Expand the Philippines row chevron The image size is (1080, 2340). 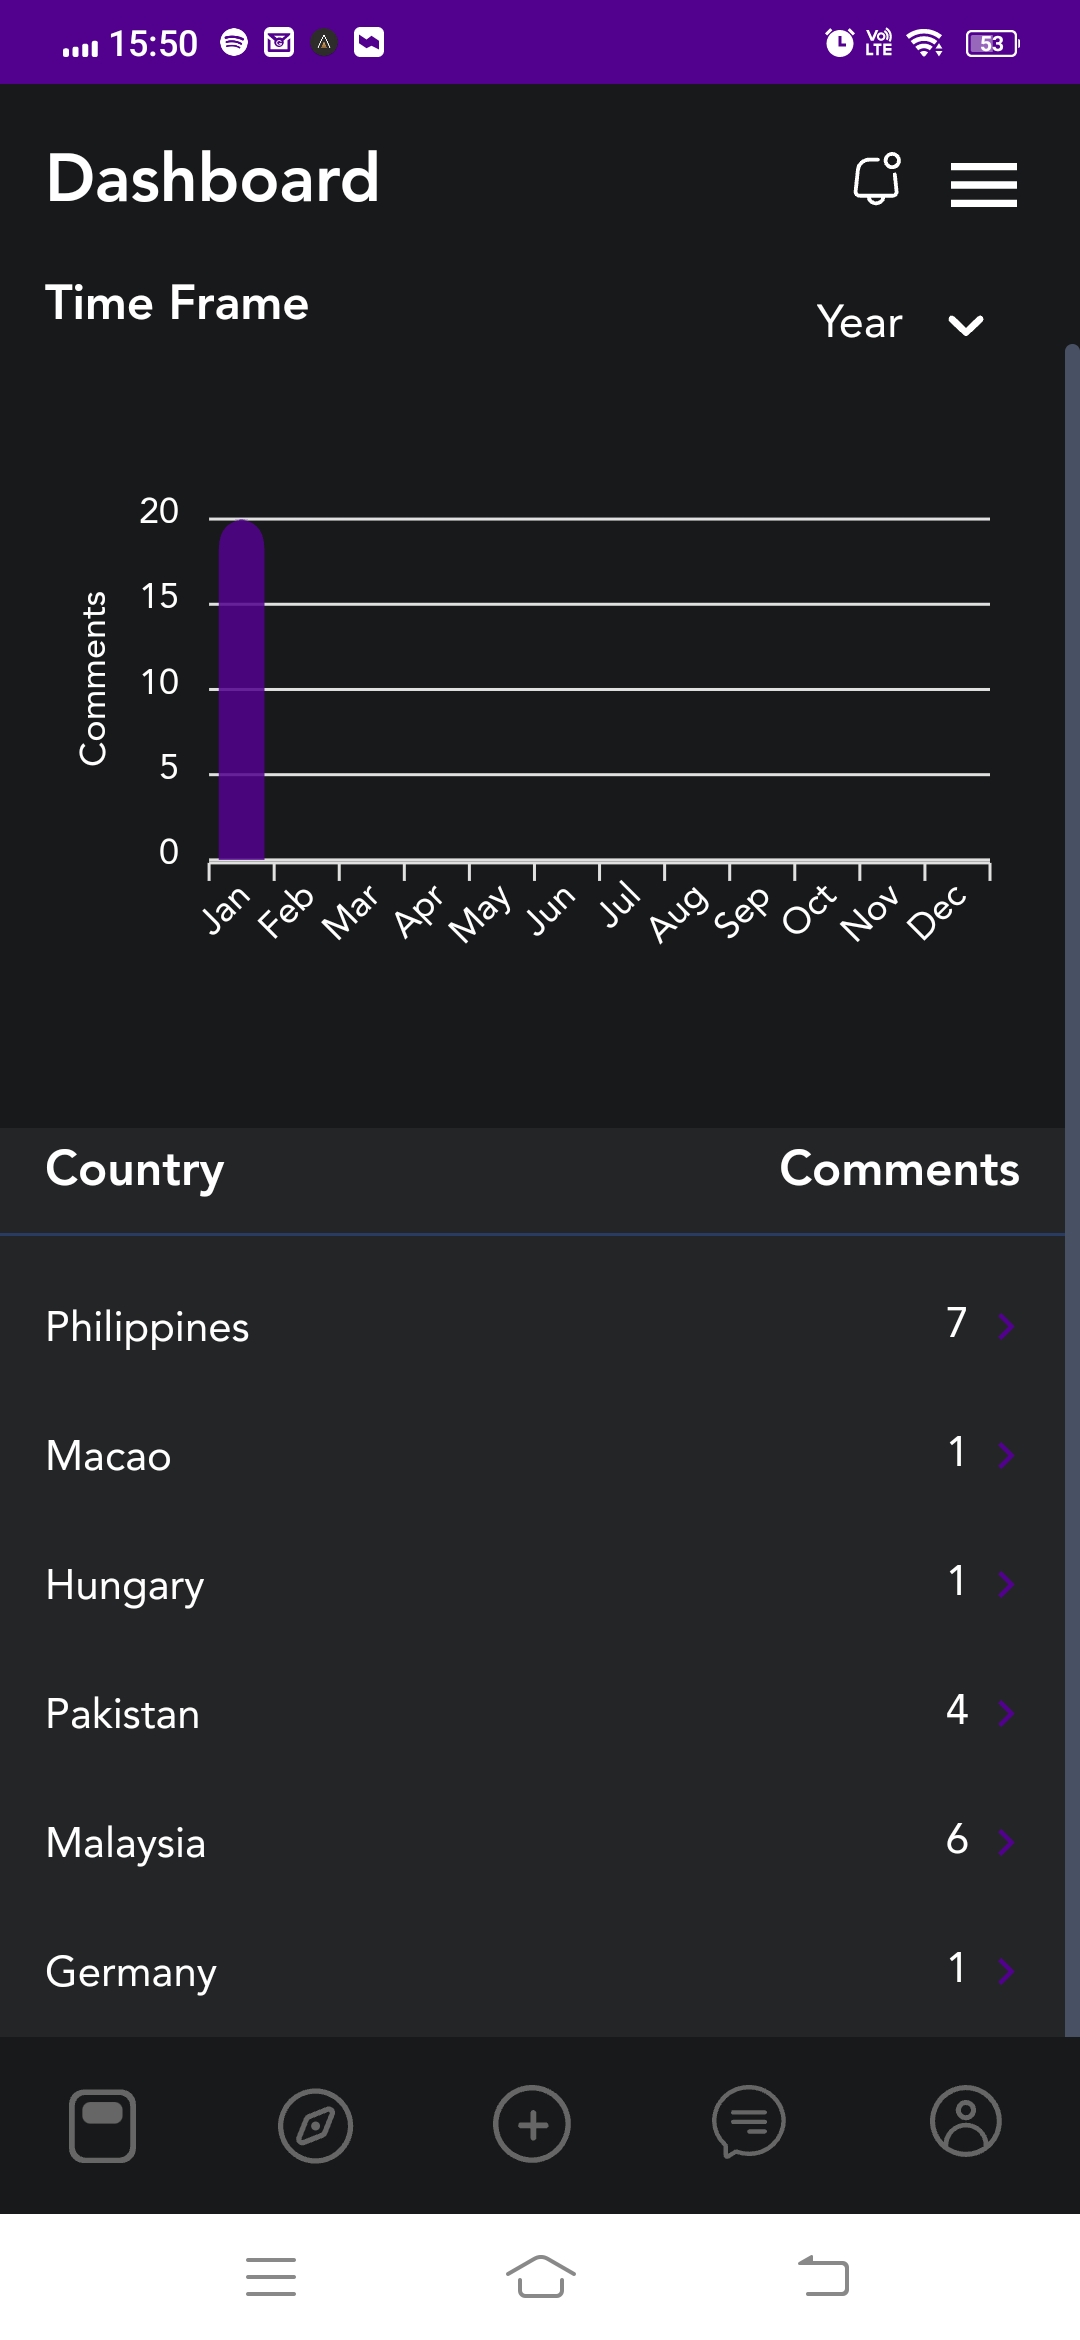(1006, 1327)
